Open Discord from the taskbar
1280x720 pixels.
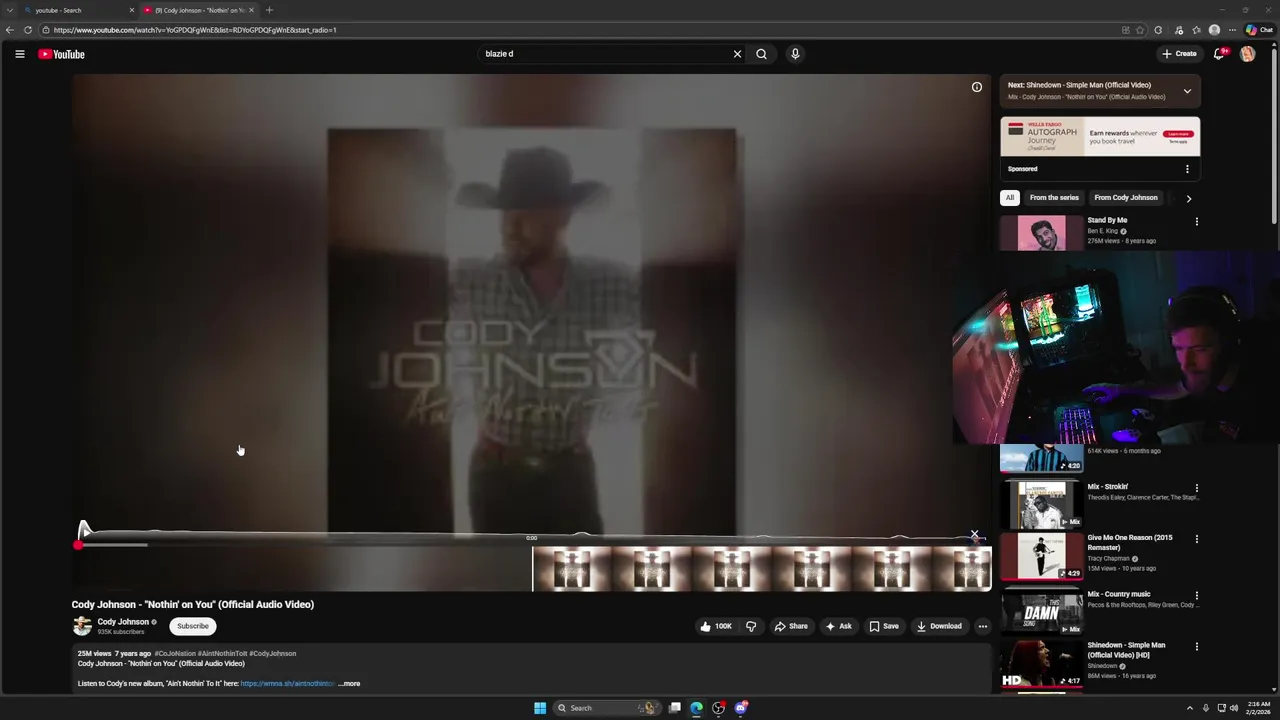click(741, 708)
